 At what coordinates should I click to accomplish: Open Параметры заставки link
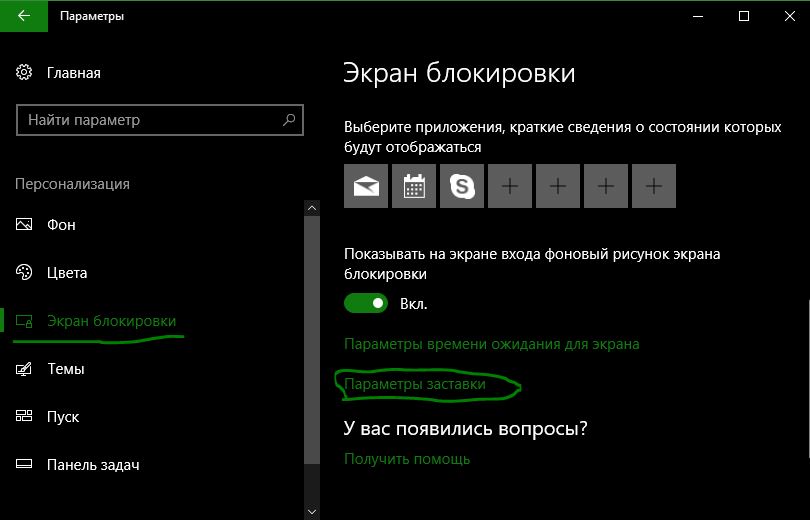[x=415, y=384]
